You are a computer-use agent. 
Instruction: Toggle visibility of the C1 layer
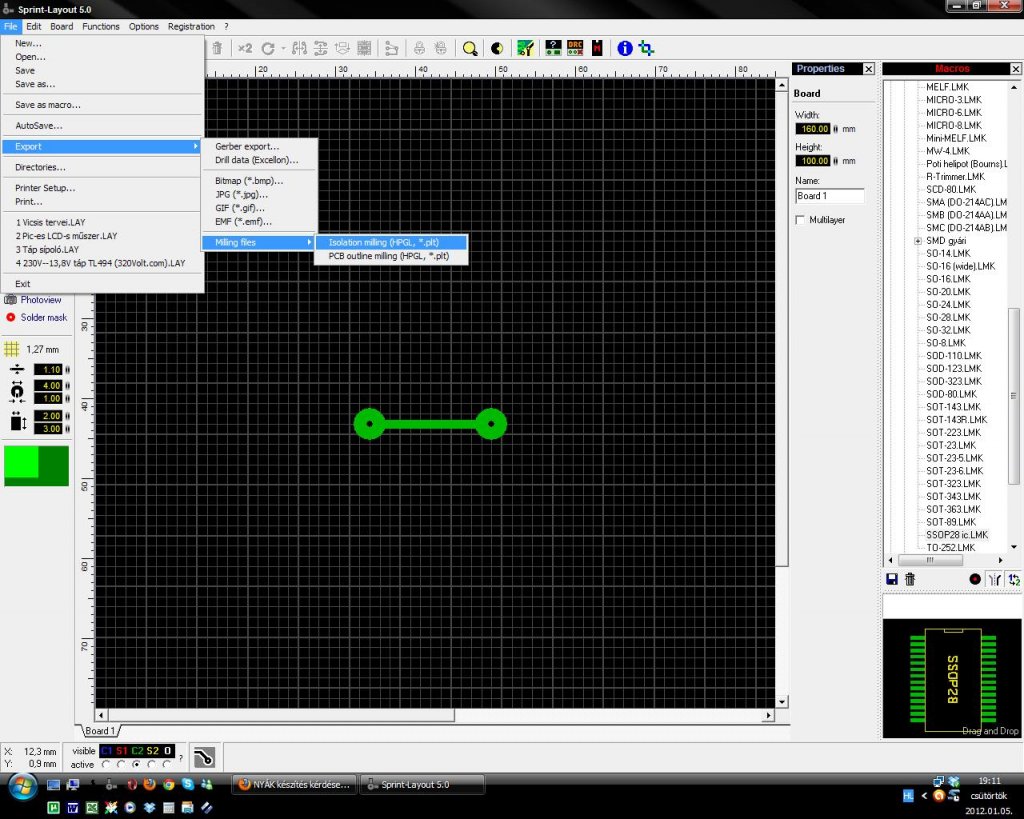(107, 750)
